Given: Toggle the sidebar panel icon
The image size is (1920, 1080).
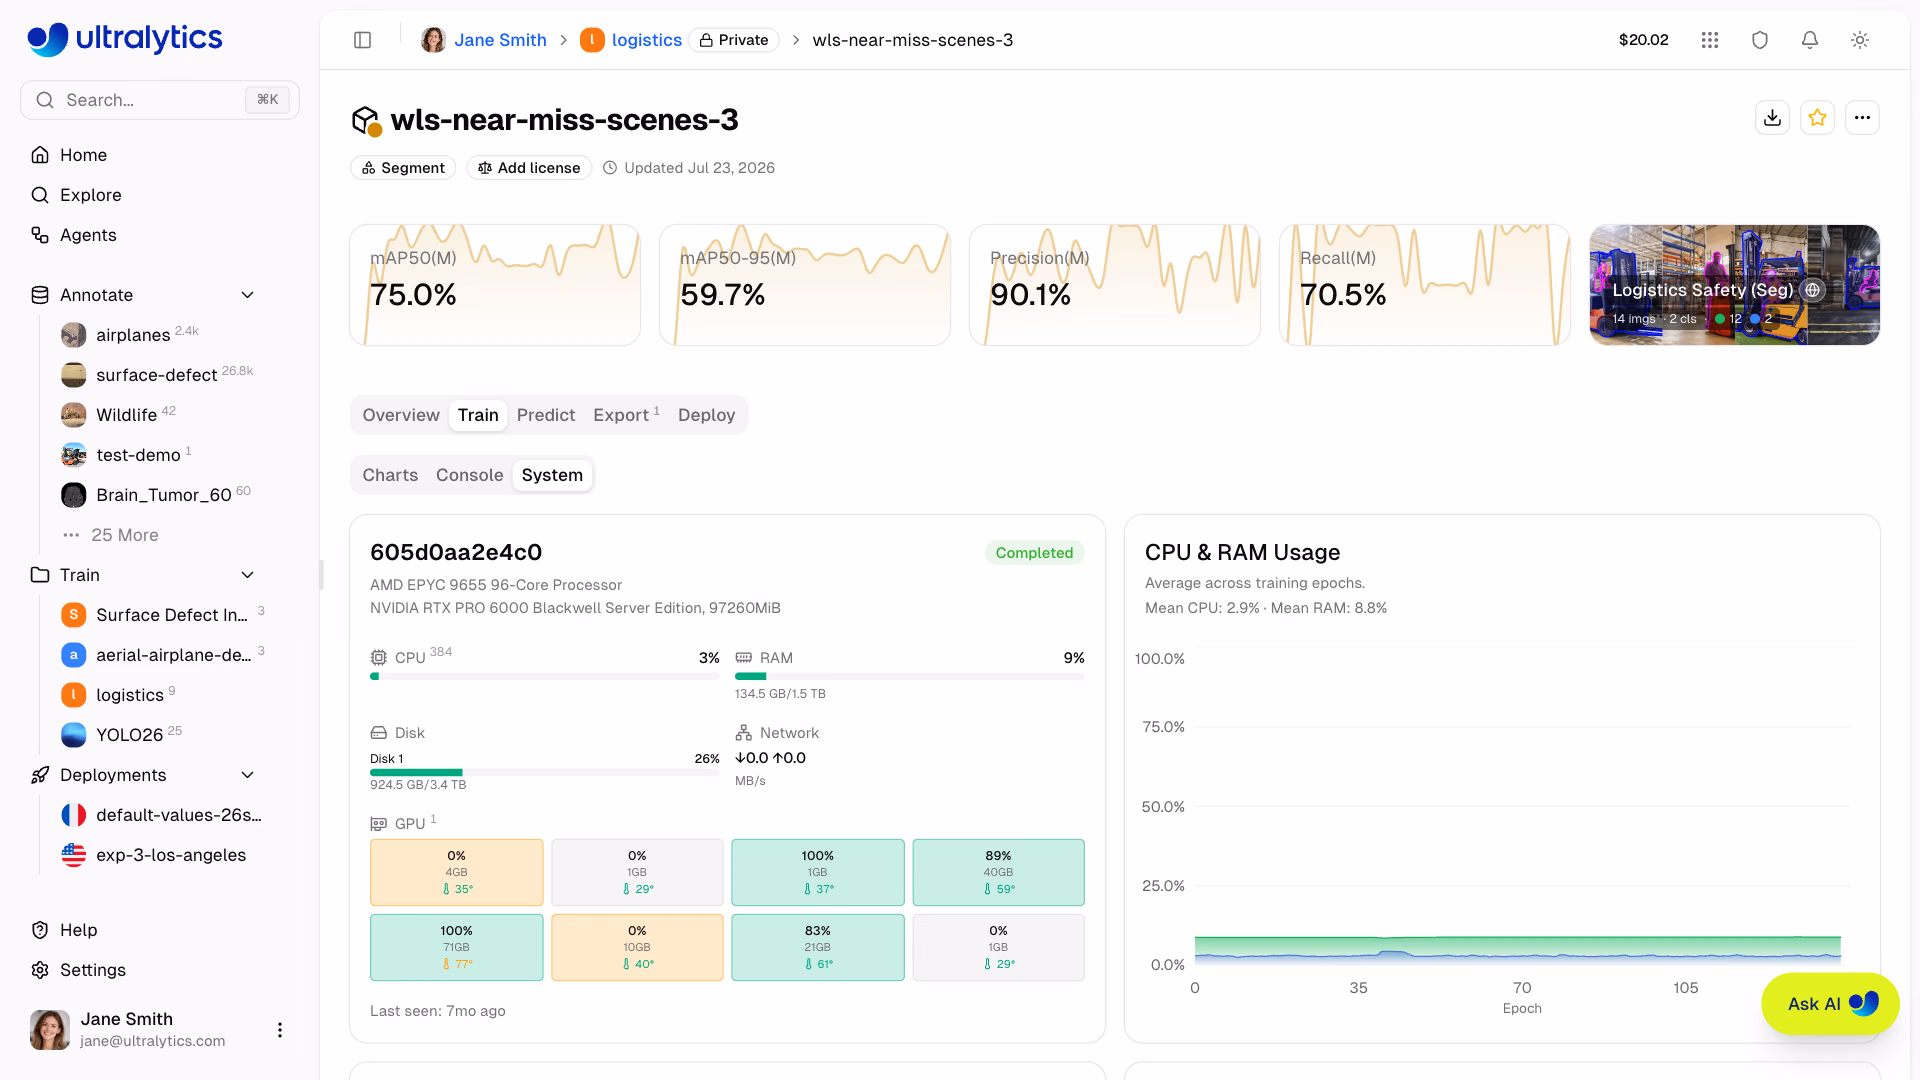Looking at the screenshot, I should point(363,40).
